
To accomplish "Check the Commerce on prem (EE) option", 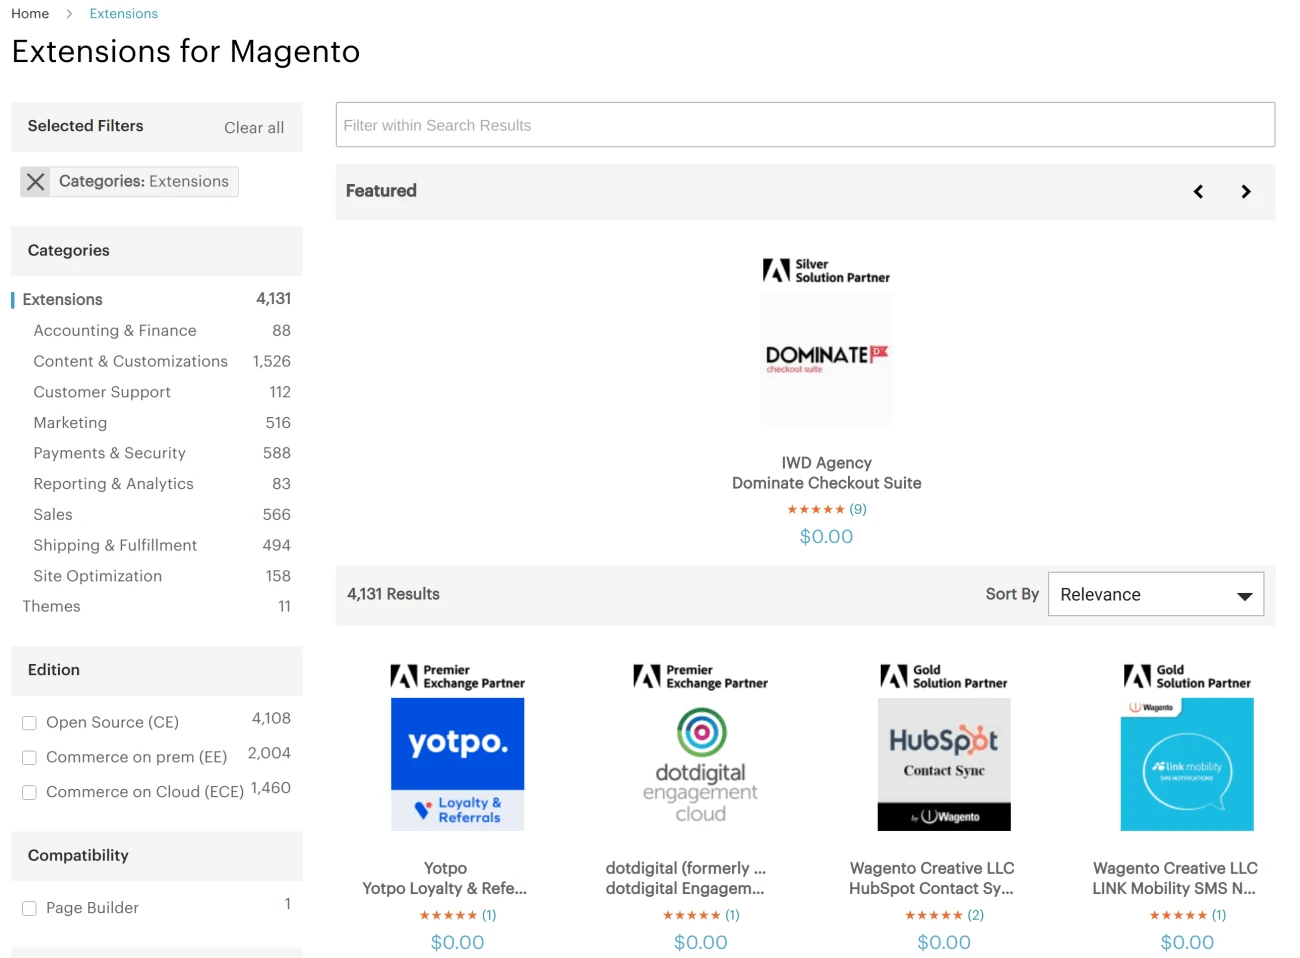I will pos(30,758).
